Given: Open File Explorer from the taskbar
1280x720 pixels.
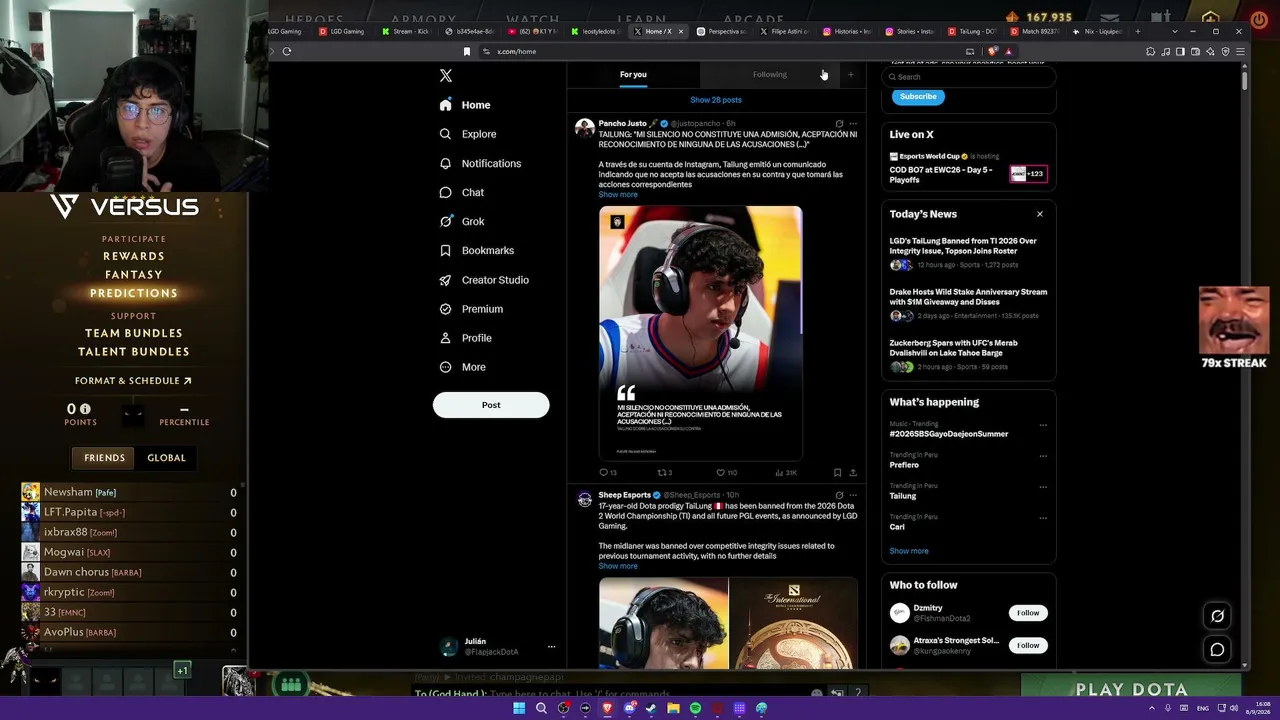Looking at the screenshot, I should click(x=673, y=708).
